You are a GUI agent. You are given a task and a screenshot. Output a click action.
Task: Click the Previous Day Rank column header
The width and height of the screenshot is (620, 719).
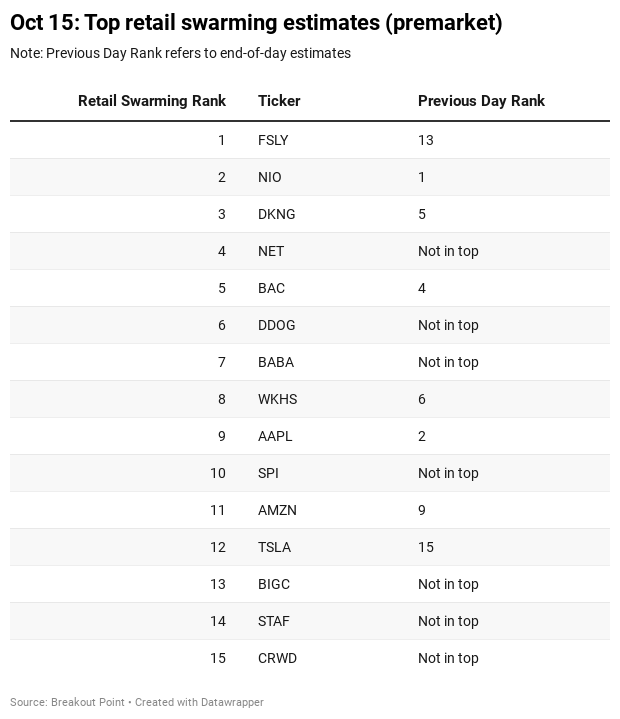tap(481, 101)
